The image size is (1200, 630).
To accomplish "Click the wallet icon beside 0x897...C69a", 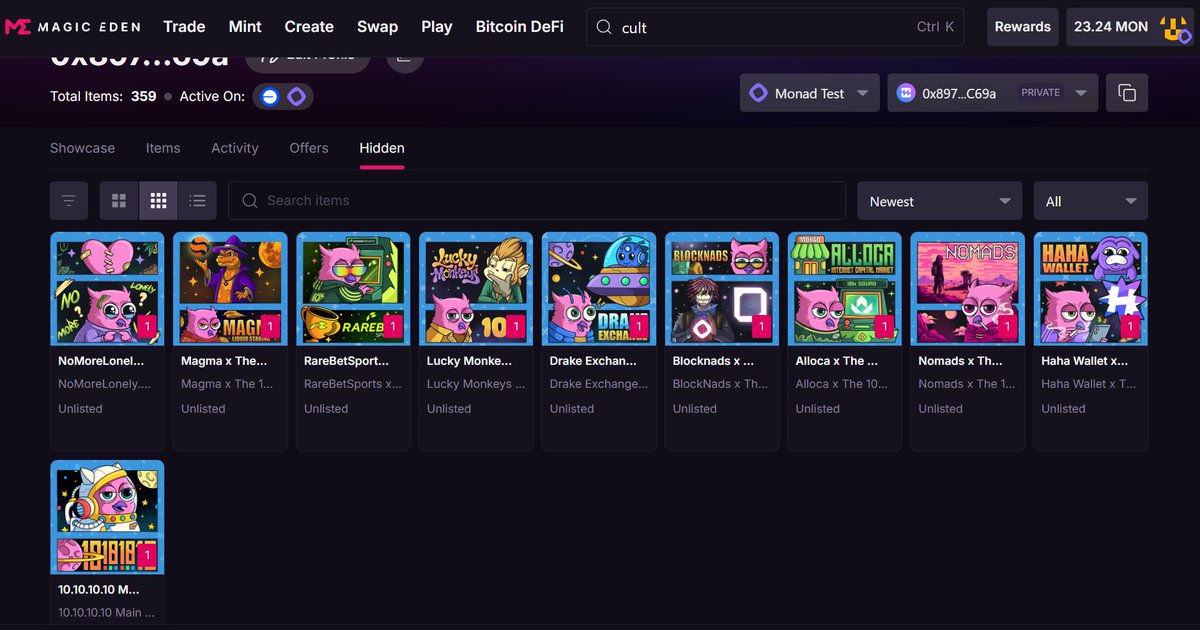I will pos(906,93).
